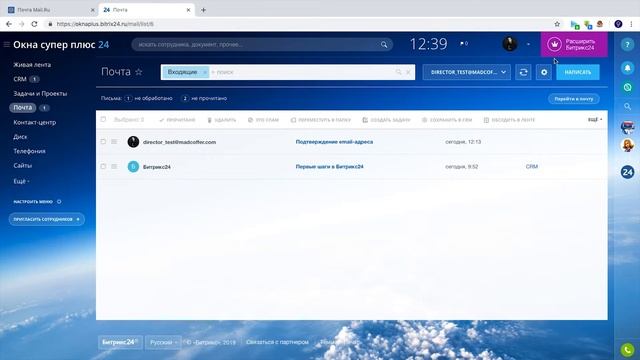The width and height of the screenshot is (640, 360).
Task: Click the director_test@madcoffer.com sender avatar
Action: (x=133, y=142)
